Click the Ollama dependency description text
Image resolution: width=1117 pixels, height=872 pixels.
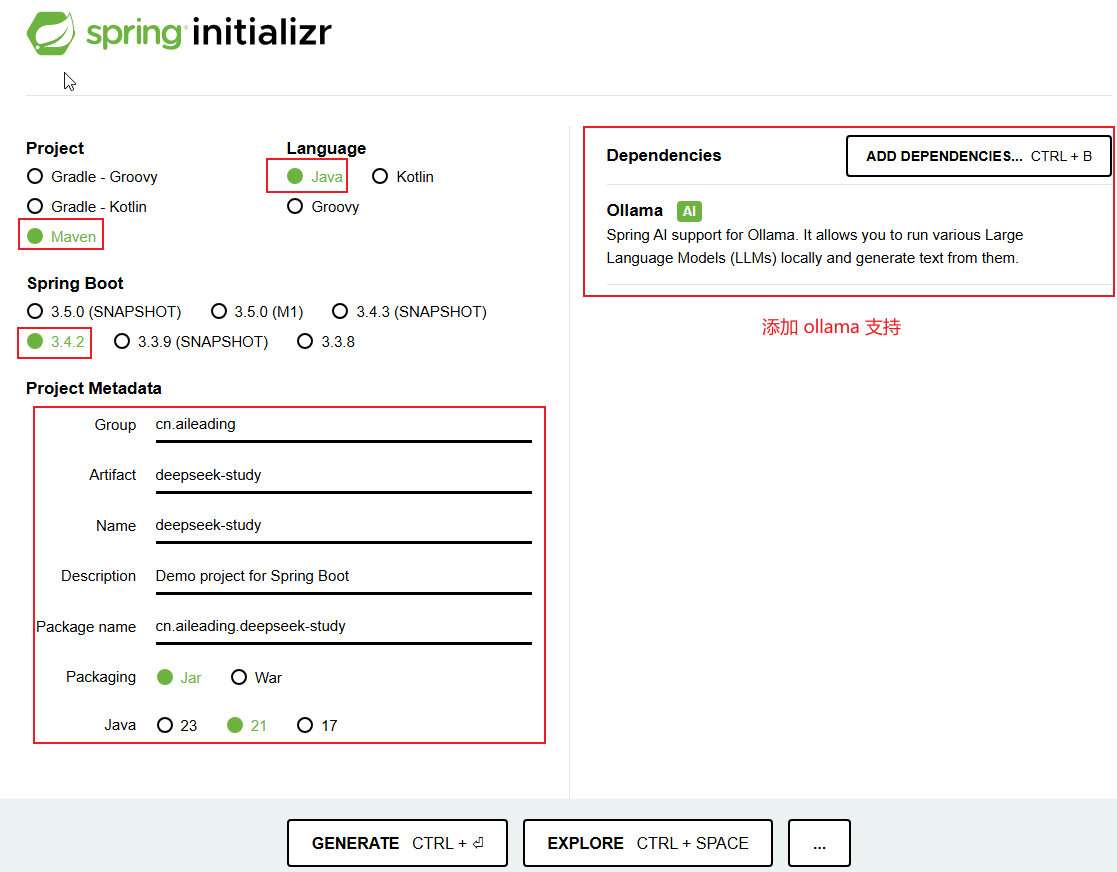[x=815, y=246]
